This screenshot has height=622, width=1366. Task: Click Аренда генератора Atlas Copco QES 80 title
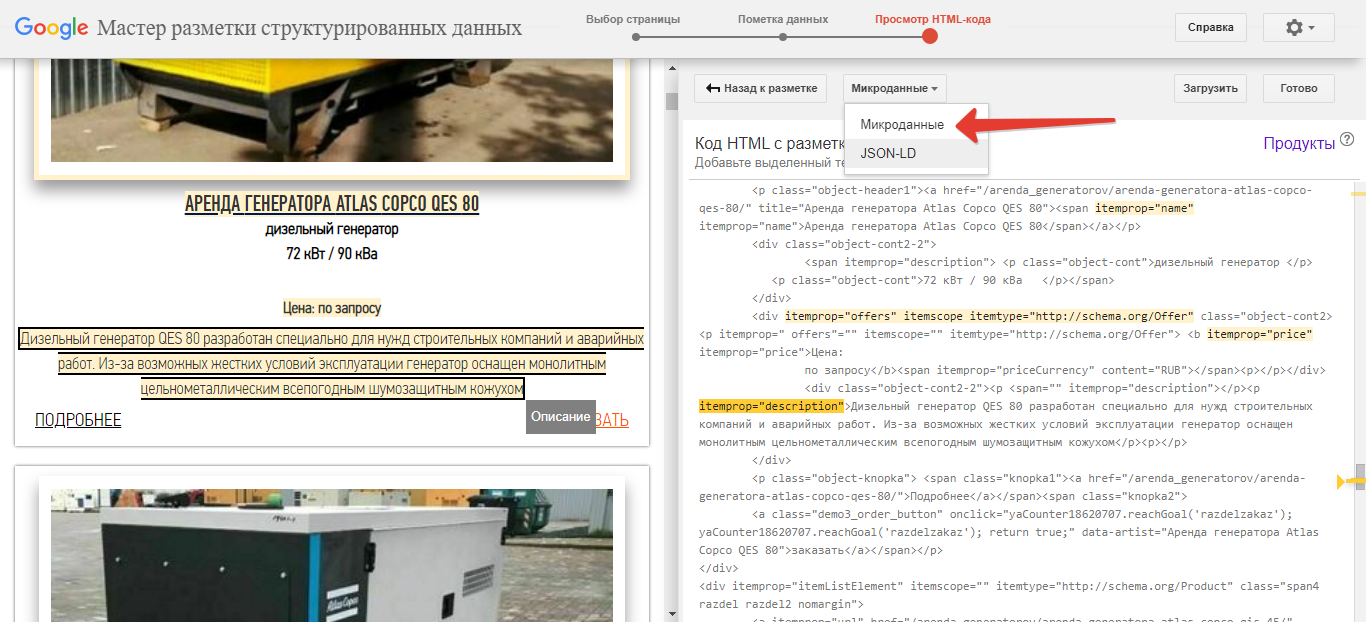[x=332, y=204]
